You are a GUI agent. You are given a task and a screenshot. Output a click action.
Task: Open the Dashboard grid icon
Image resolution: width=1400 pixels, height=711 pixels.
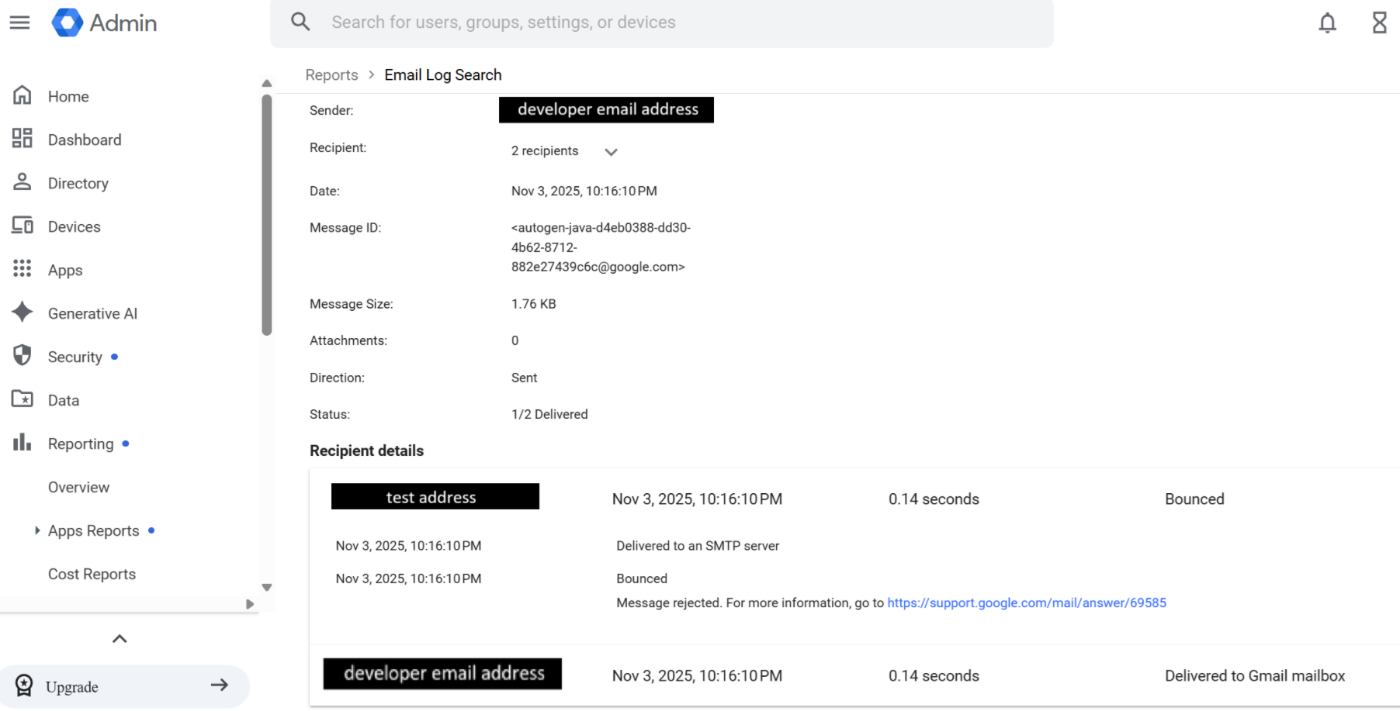pyautogui.click(x=22, y=139)
